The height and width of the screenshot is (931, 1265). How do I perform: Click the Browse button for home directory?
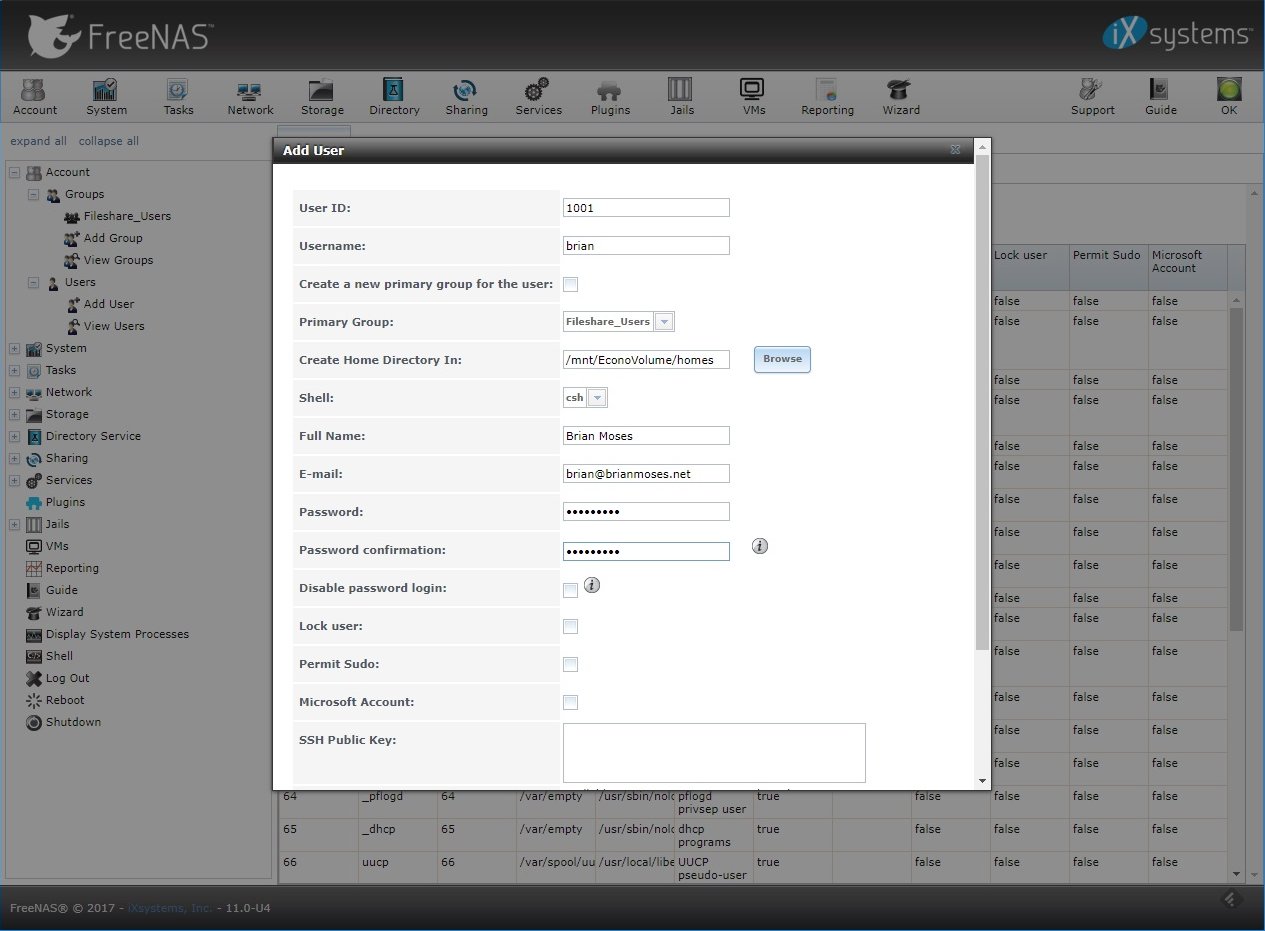(x=782, y=359)
